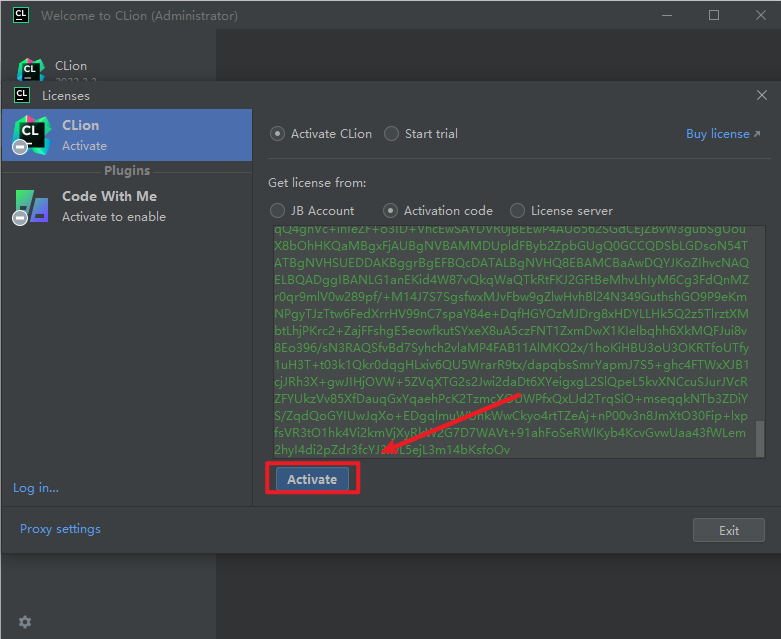The height and width of the screenshot is (639, 781).
Task: Click the CLion icon in Welcome title bar
Action: point(20,16)
